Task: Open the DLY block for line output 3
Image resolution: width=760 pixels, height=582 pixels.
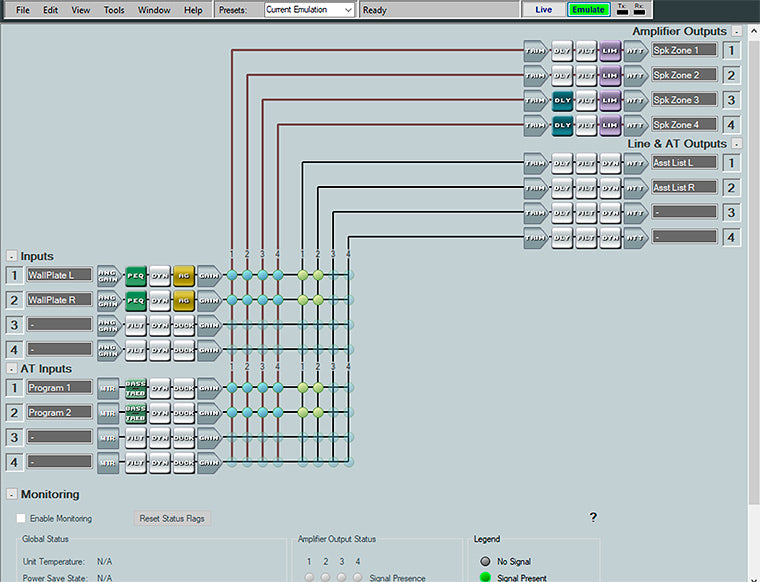Action: click(562, 213)
